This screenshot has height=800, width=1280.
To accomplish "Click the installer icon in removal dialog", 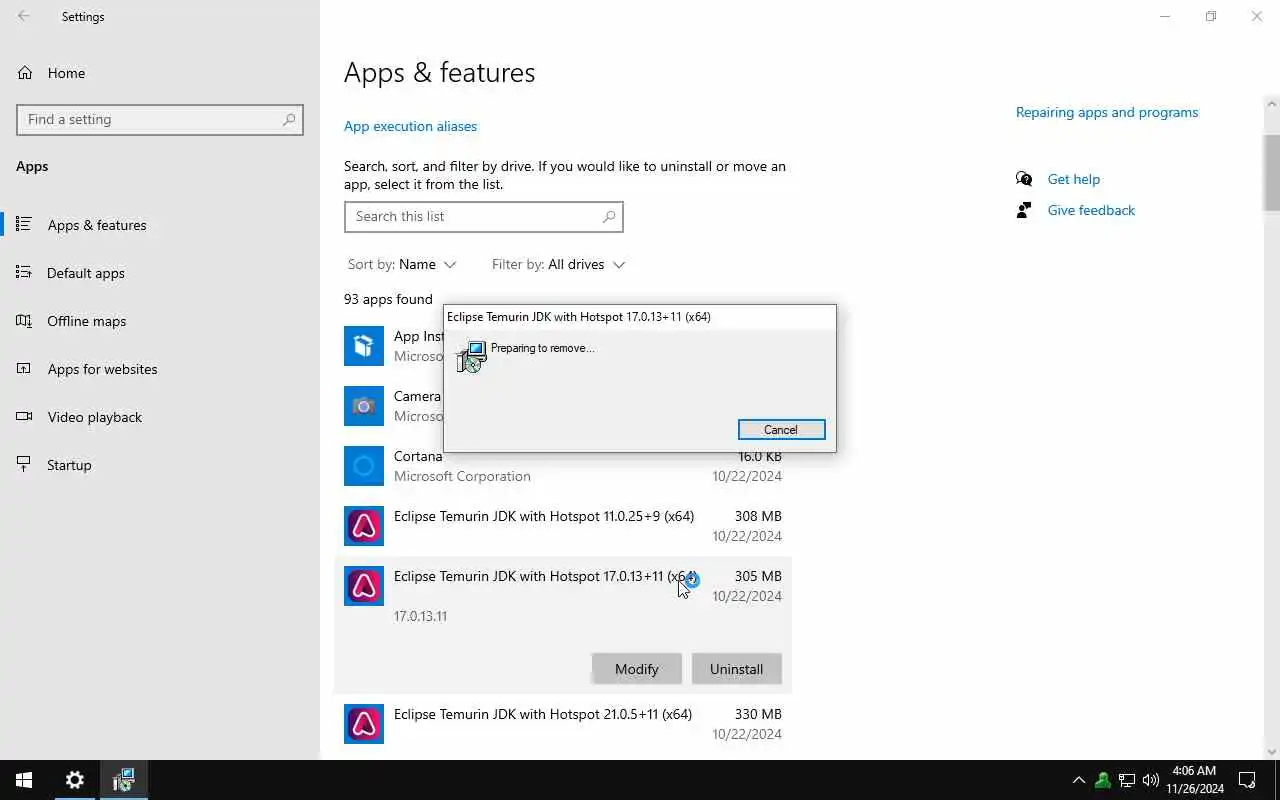I will 471,357.
